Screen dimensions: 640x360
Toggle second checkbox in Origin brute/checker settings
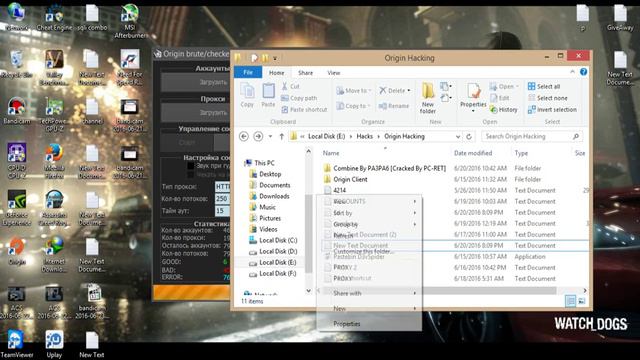click(x=191, y=175)
